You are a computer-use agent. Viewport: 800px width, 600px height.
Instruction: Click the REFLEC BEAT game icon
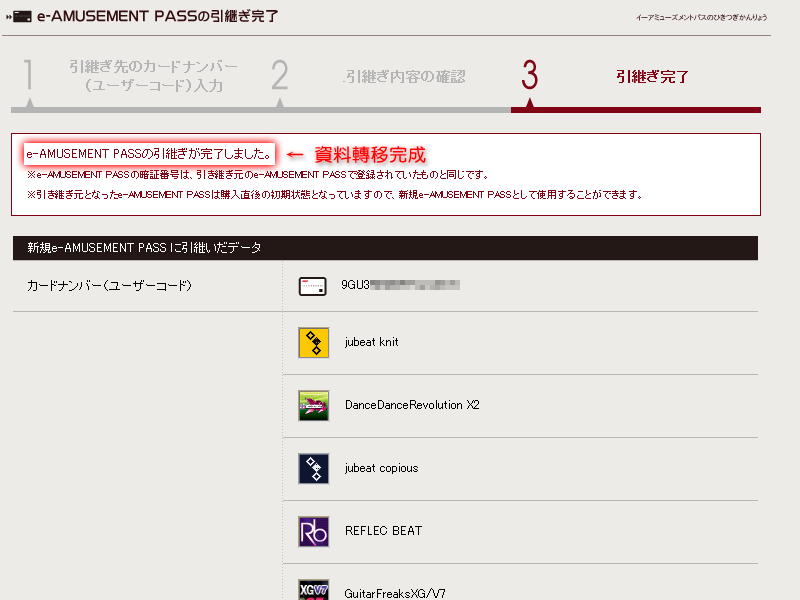click(313, 532)
